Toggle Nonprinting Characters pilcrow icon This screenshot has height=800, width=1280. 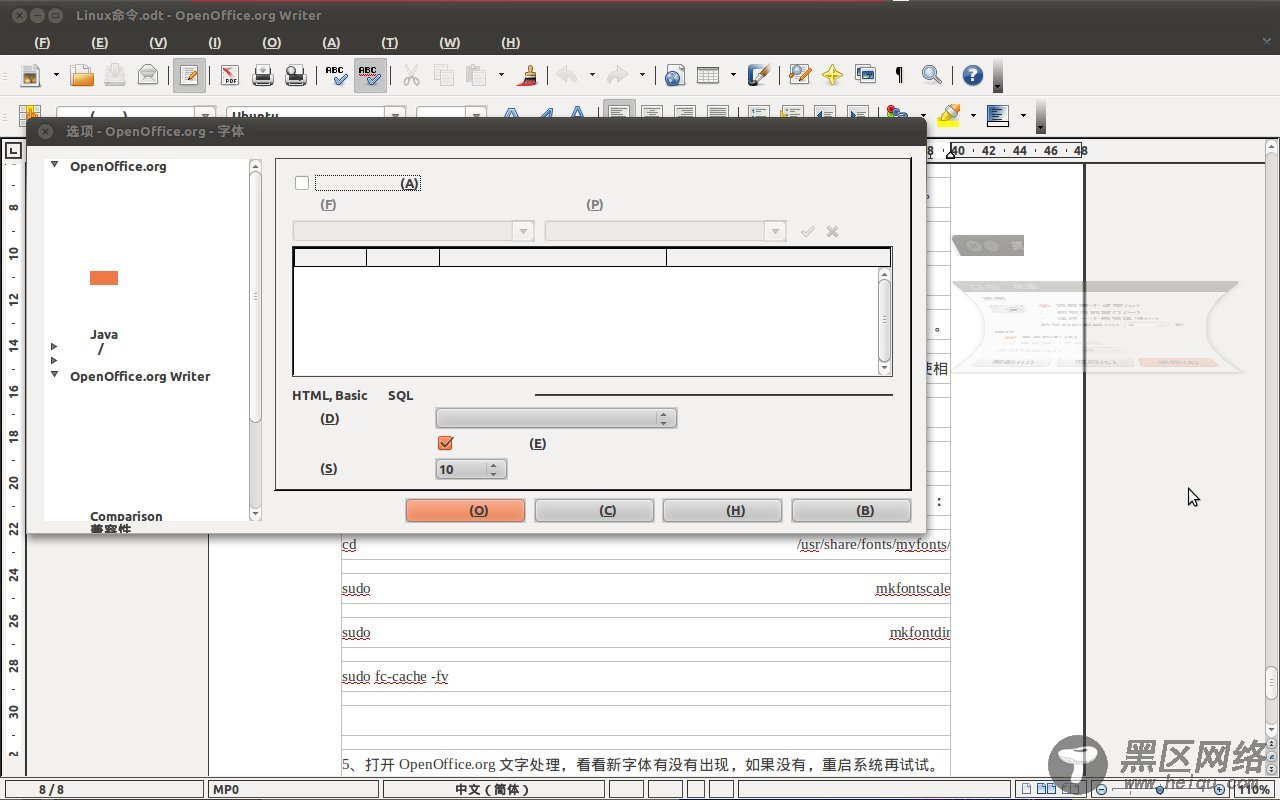tap(898, 75)
